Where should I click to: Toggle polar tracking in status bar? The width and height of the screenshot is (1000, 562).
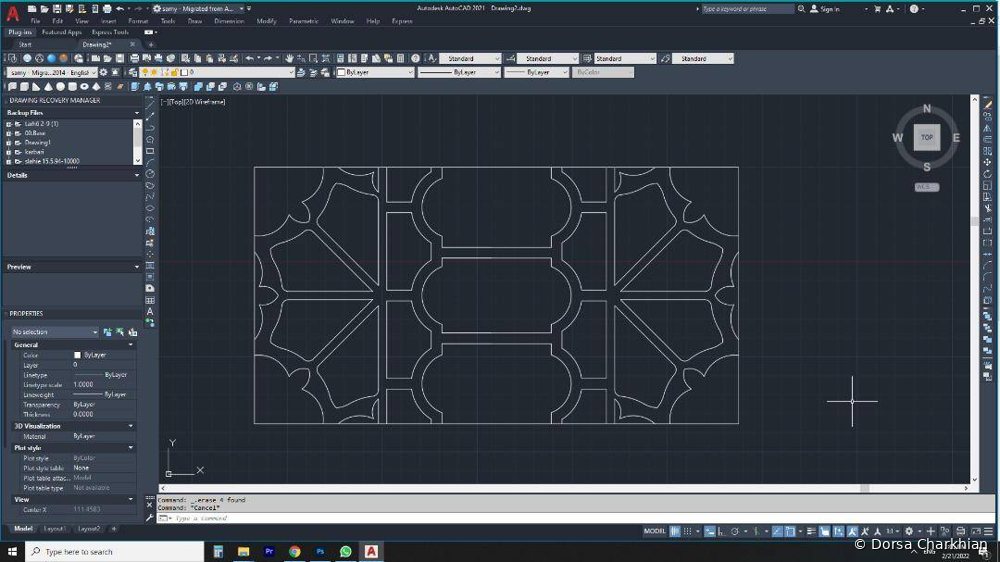tap(735, 531)
